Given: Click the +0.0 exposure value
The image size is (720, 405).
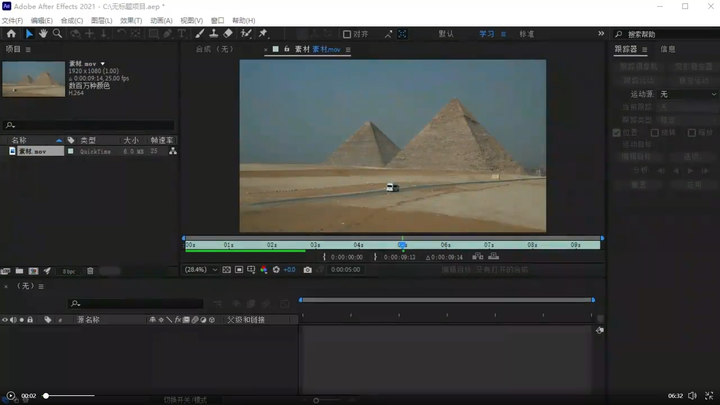Looking at the screenshot, I should click(x=289, y=270).
